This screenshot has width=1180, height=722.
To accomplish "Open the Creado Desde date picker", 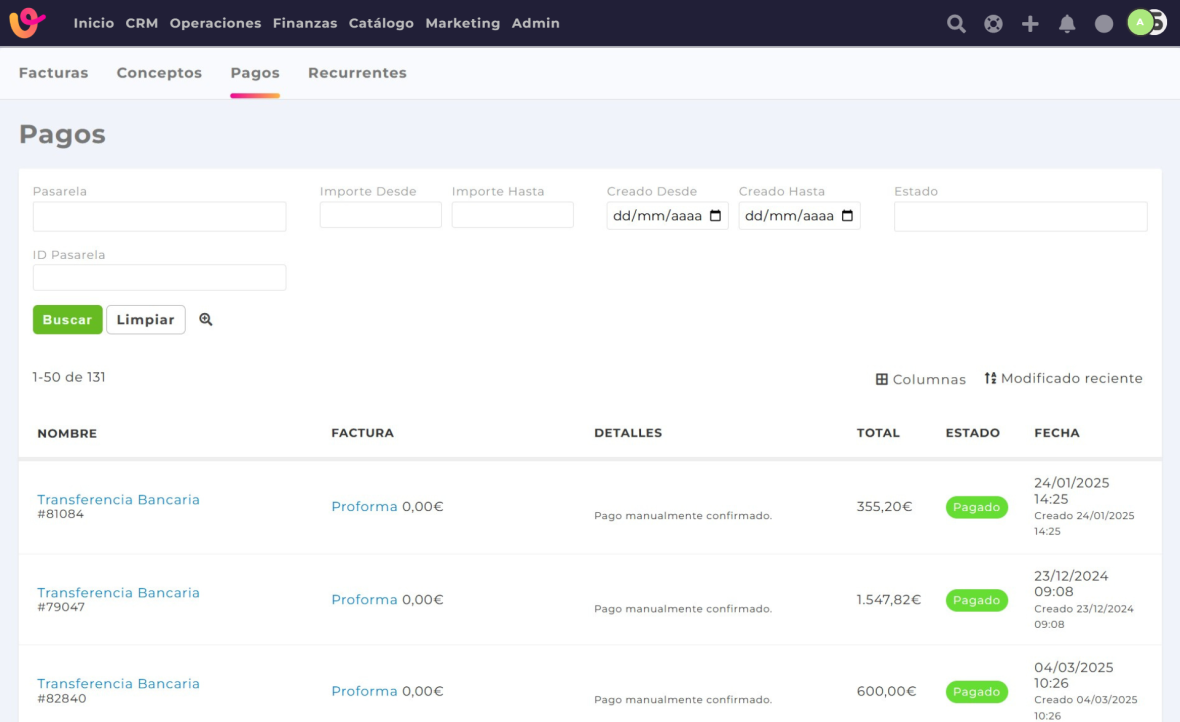I will [x=715, y=216].
